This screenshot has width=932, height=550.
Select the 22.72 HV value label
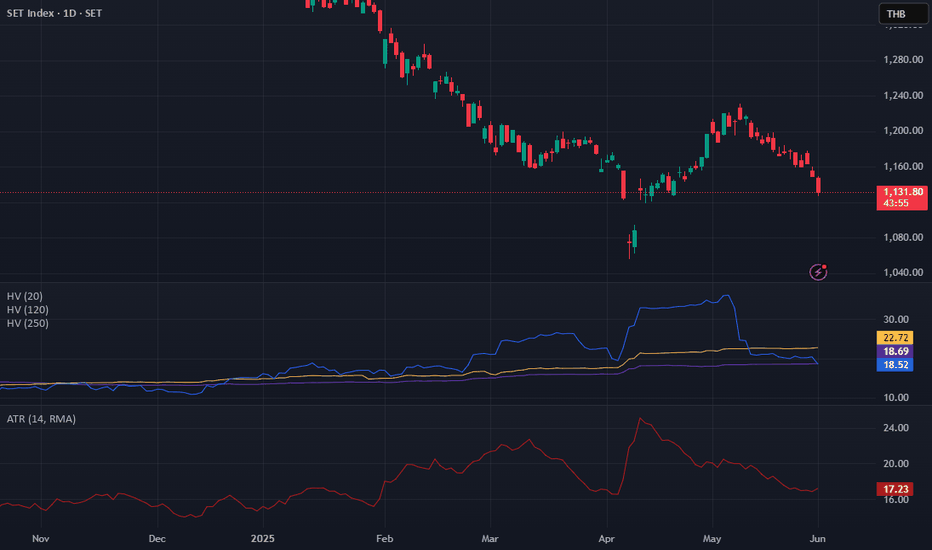click(895, 338)
